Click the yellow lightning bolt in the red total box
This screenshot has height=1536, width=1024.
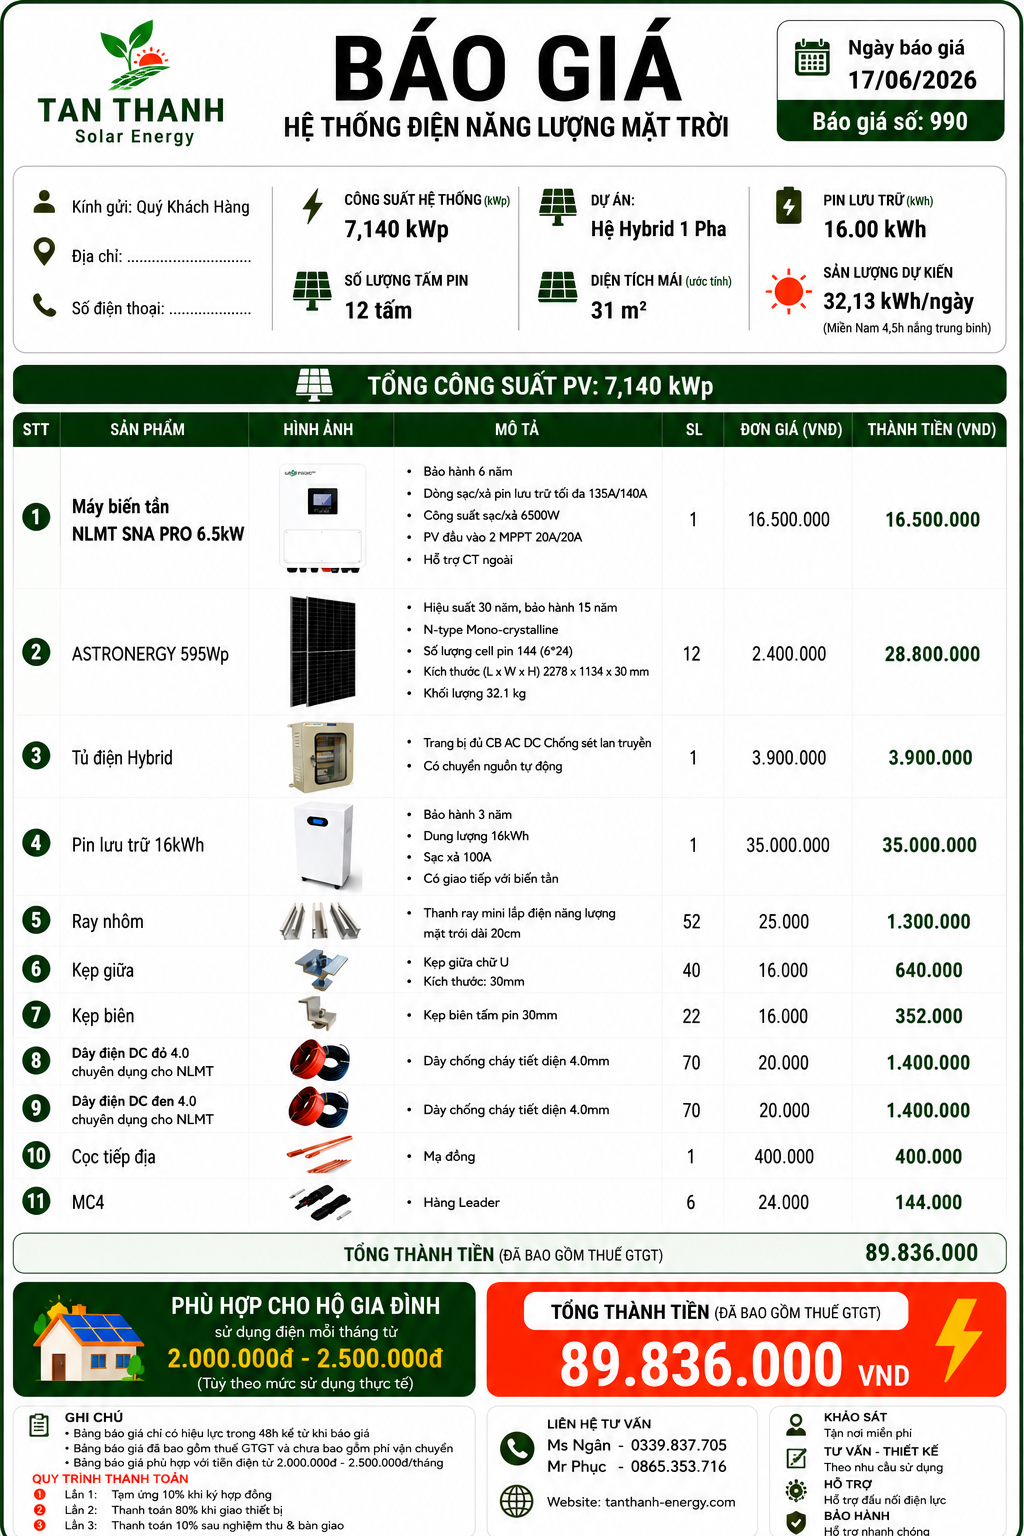[958, 1340]
